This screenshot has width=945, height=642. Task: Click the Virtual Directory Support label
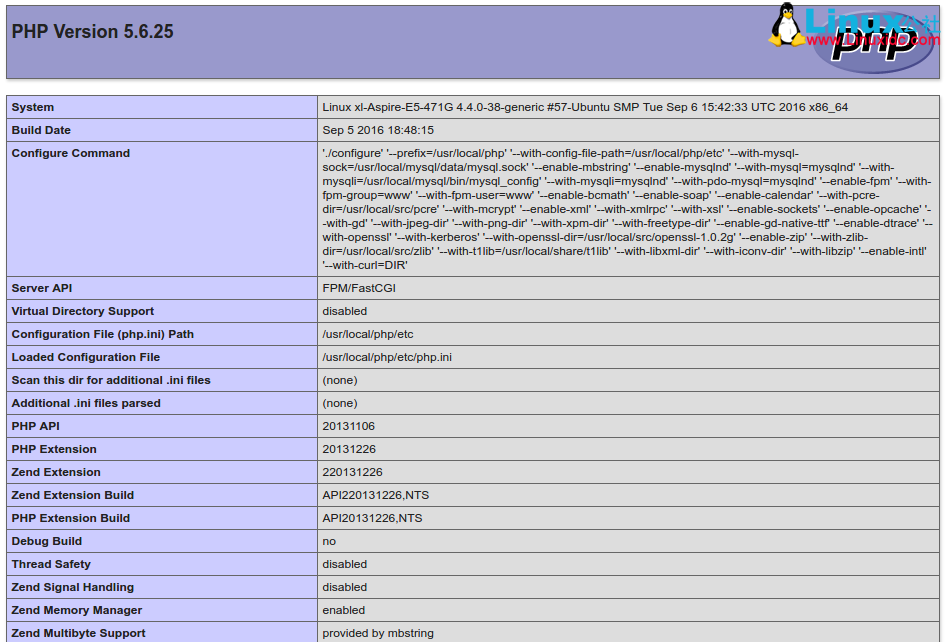(x=83, y=311)
